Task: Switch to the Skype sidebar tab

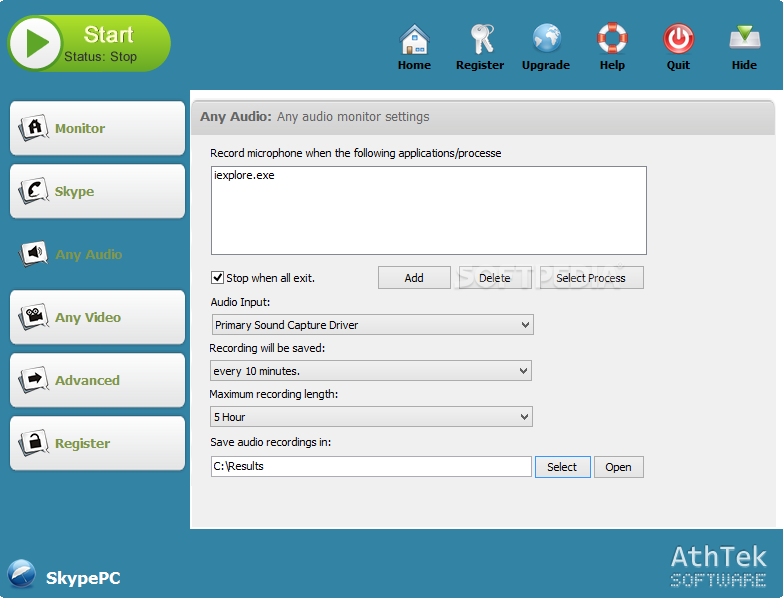Action: click(97, 191)
